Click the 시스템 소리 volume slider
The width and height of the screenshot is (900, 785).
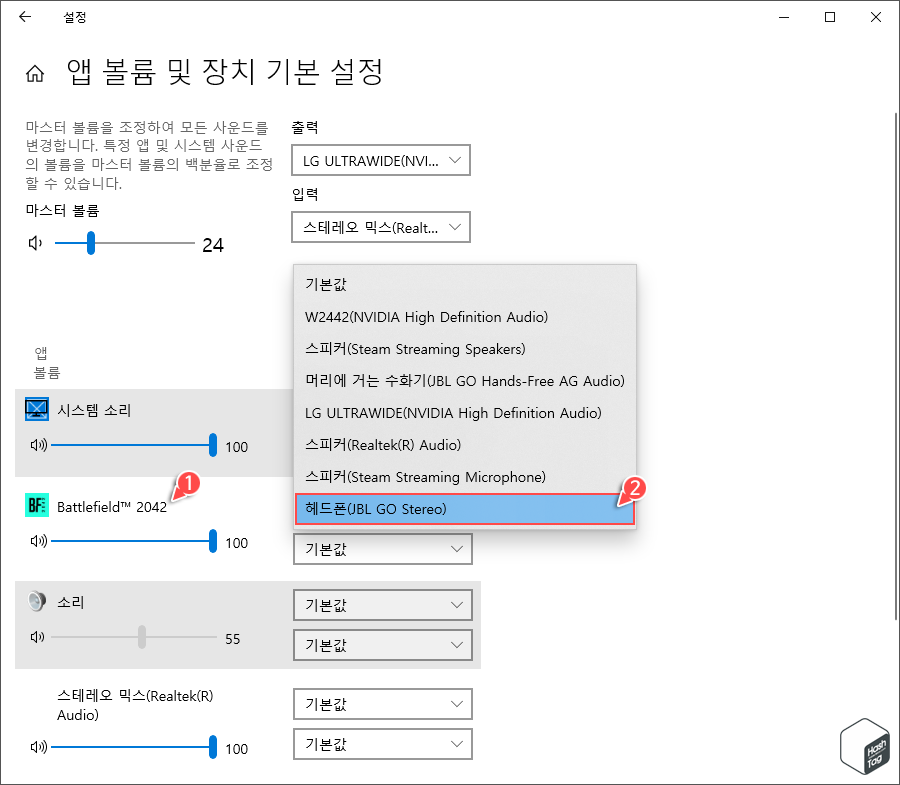134,445
